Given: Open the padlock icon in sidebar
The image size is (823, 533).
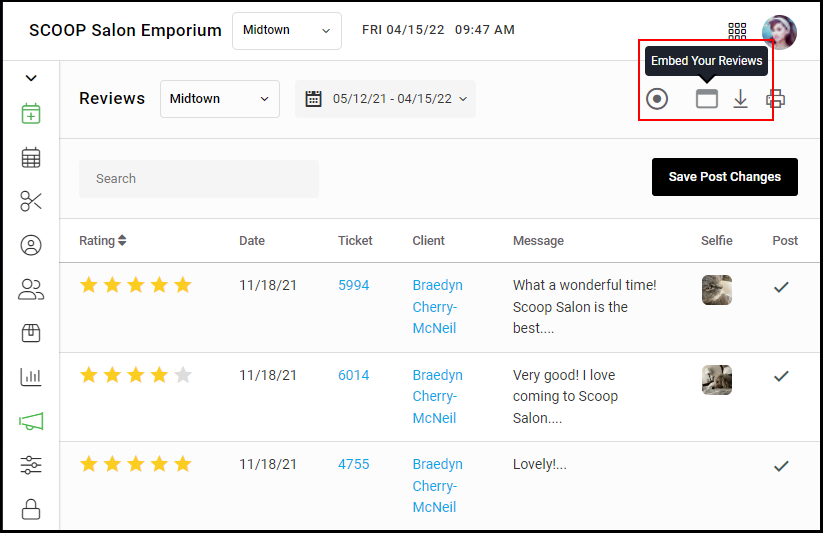Looking at the screenshot, I should [x=31, y=509].
